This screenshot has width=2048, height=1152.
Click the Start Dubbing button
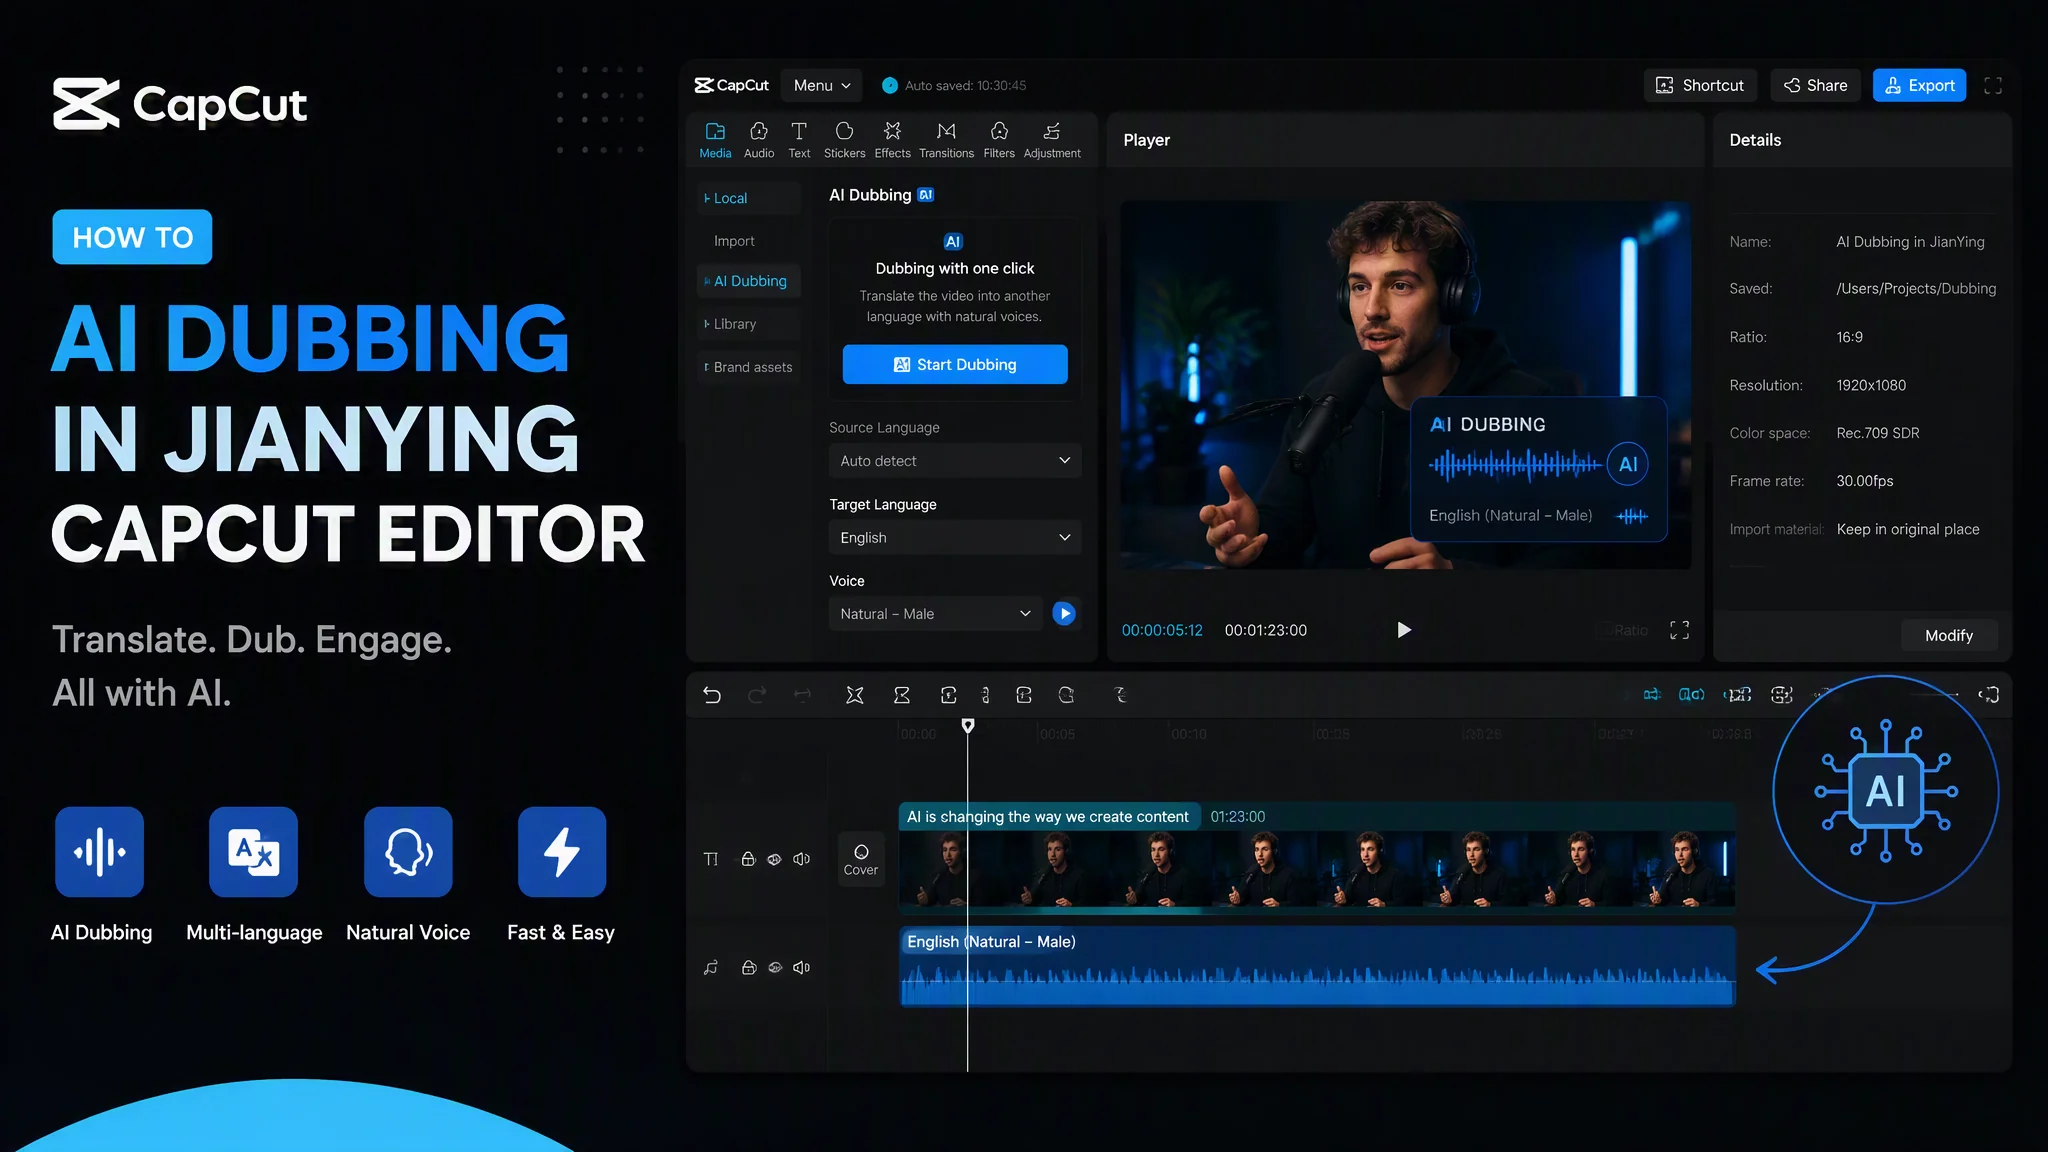click(955, 365)
